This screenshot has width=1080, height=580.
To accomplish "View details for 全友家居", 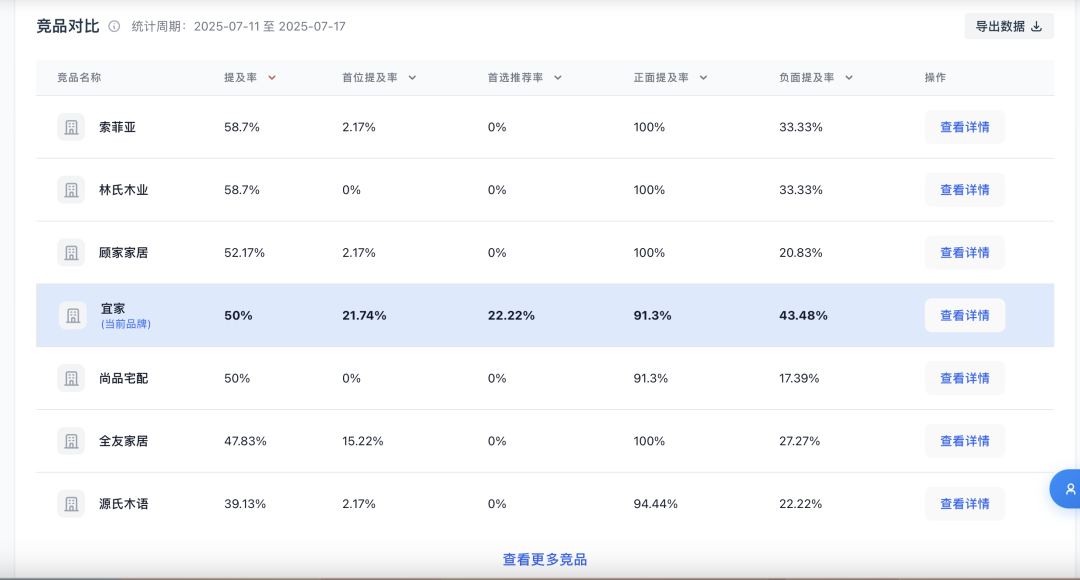I will (x=964, y=441).
